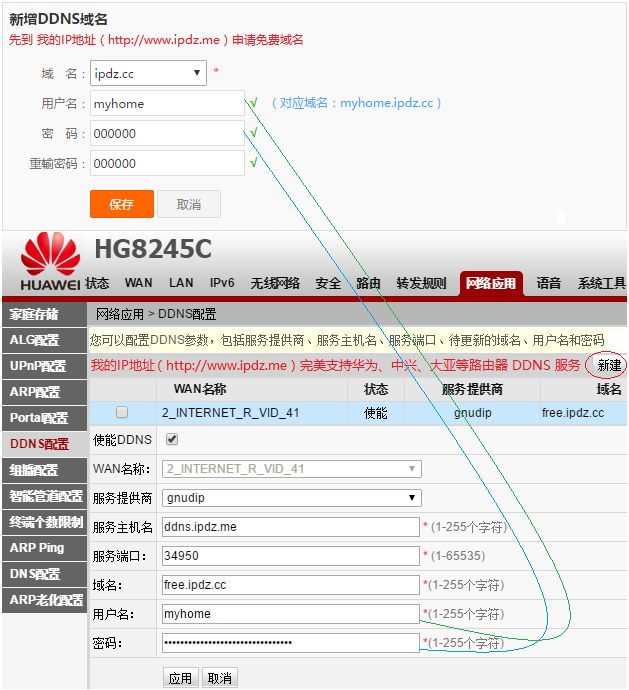Open ARP Ping in the sidebar
This screenshot has height=690, width=629.
coord(44,548)
